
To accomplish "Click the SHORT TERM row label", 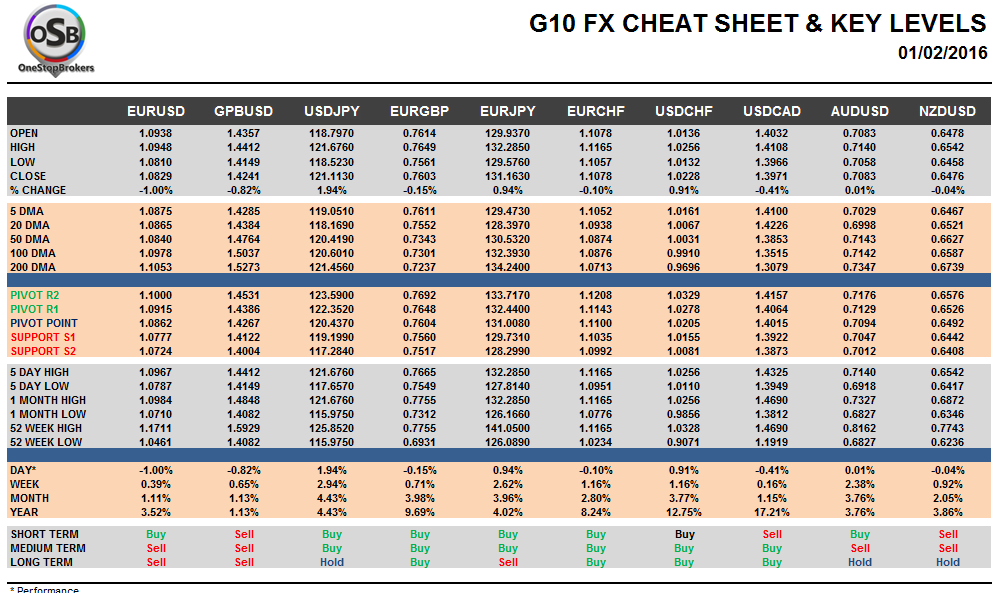I will 44,535.
